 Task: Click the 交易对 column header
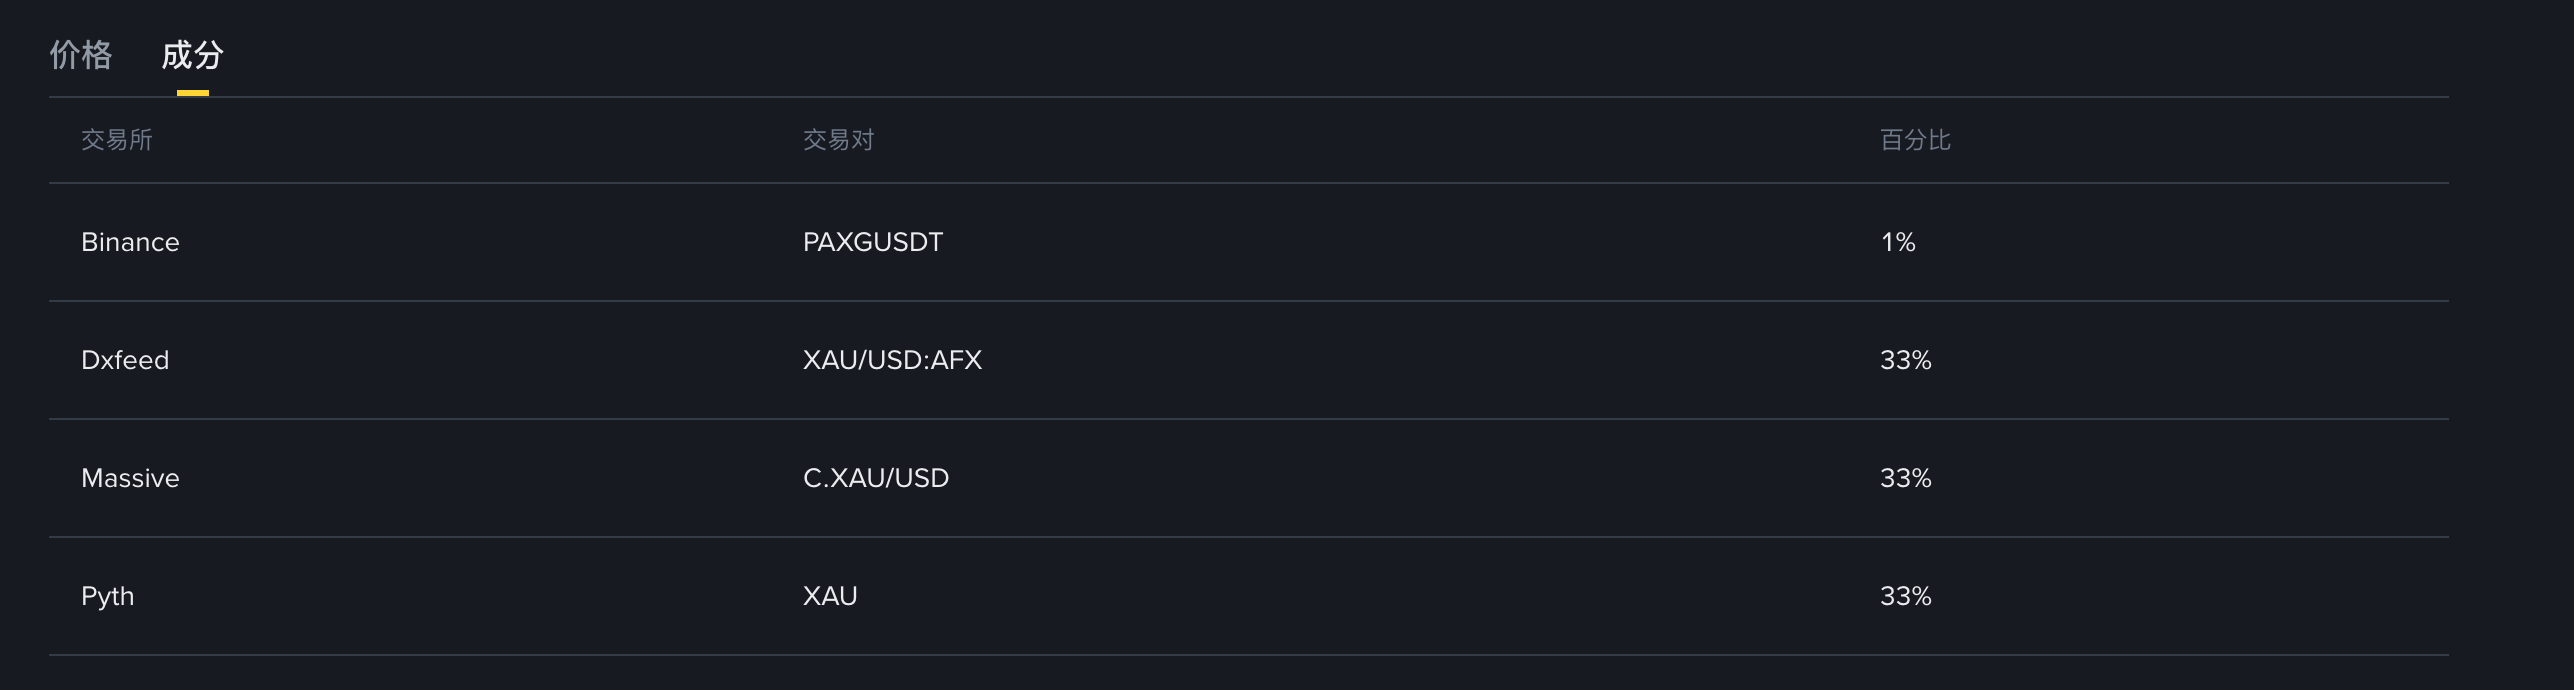point(838,140)
